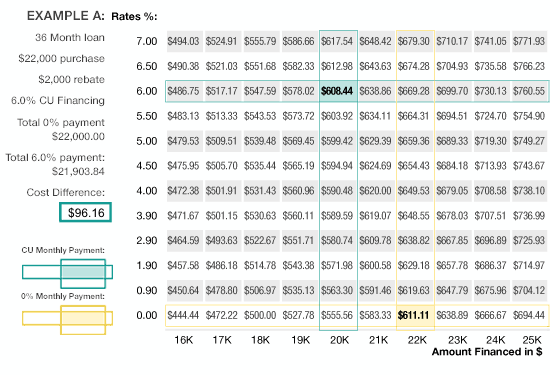Select the 6.00 rate row label

point(147,91)
